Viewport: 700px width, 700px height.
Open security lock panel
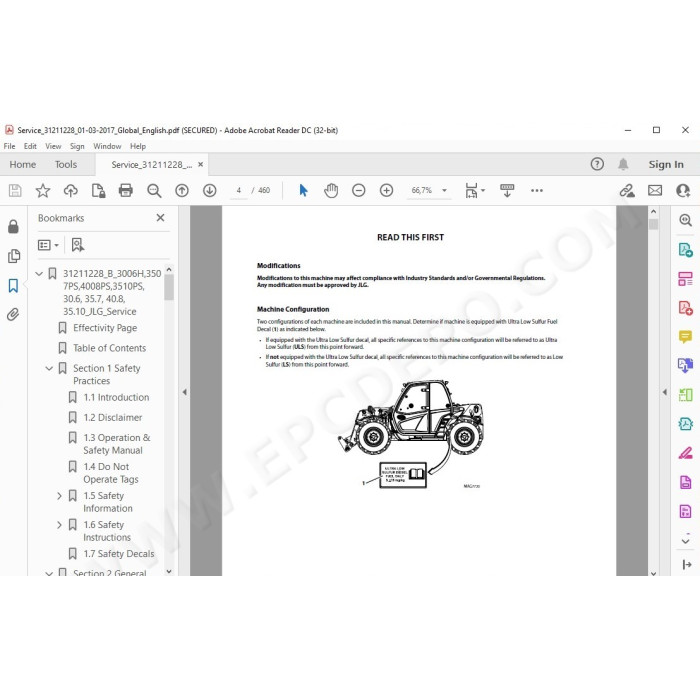pos(13,227)
